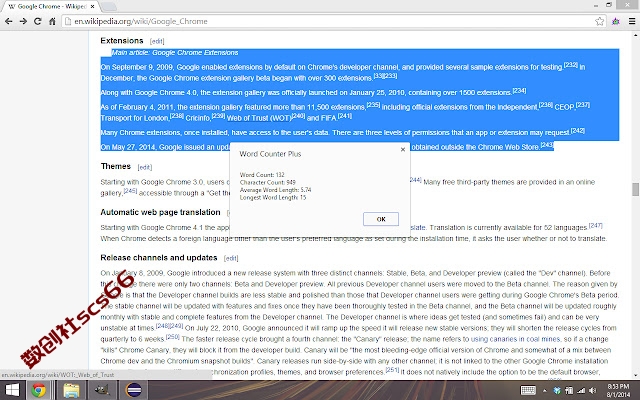Open File Explorer from the taskbar
The height and width of the screenshot is (400, 640).
pyautogui.click(x=71, y=391)
